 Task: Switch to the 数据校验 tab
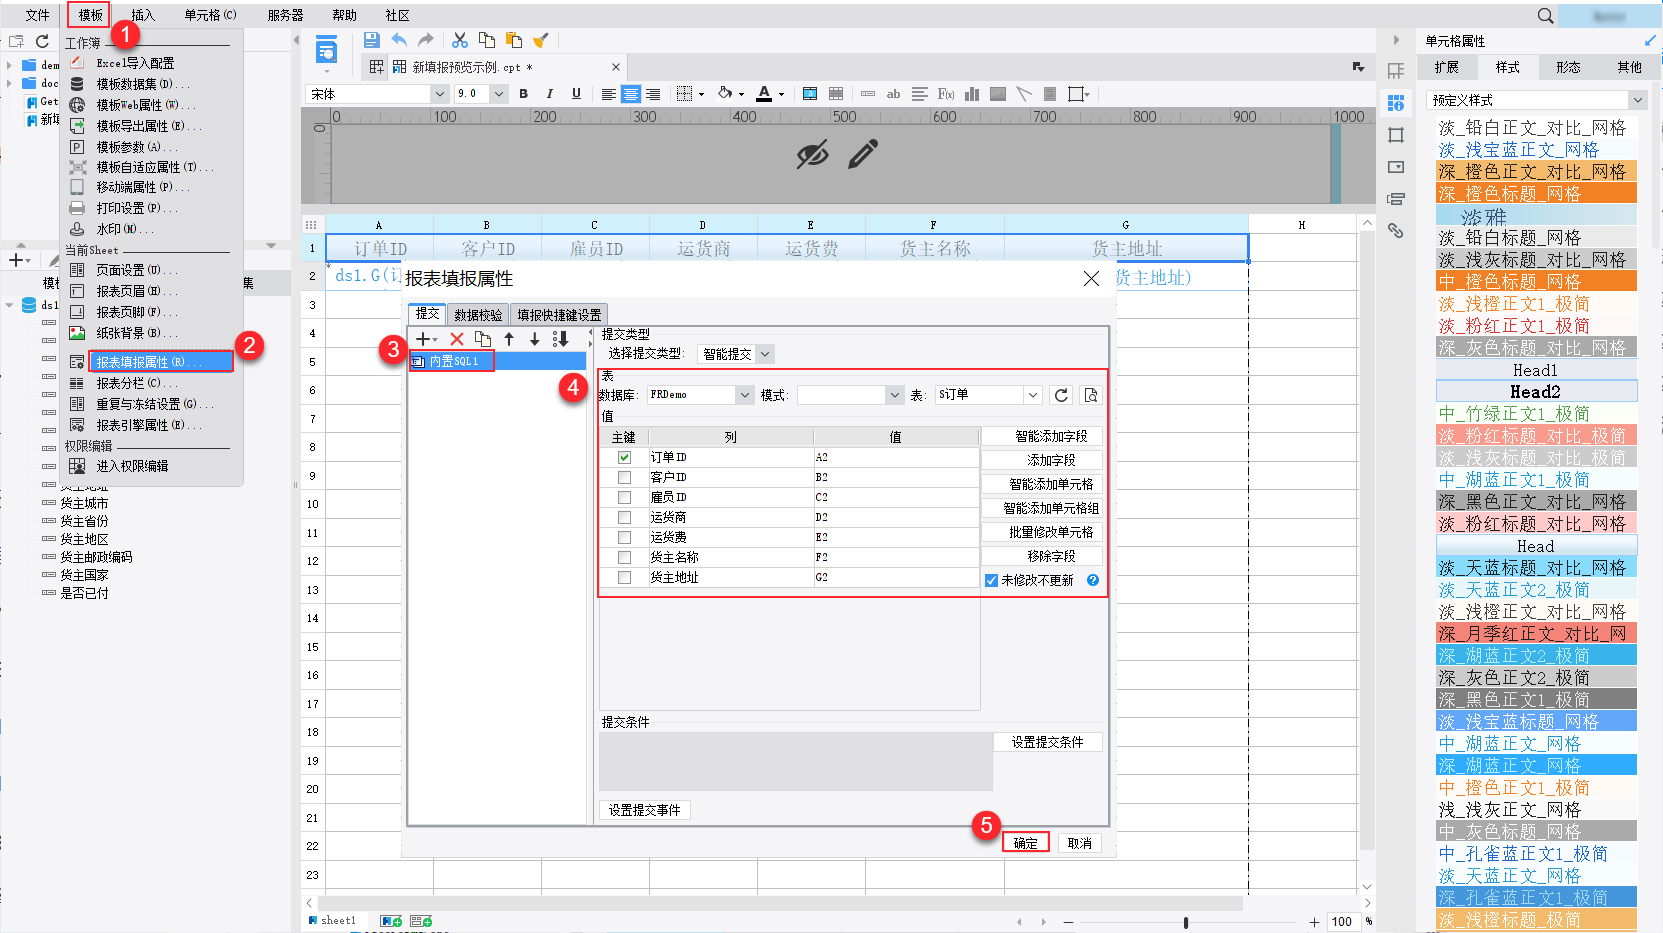(x=478, y=315)
